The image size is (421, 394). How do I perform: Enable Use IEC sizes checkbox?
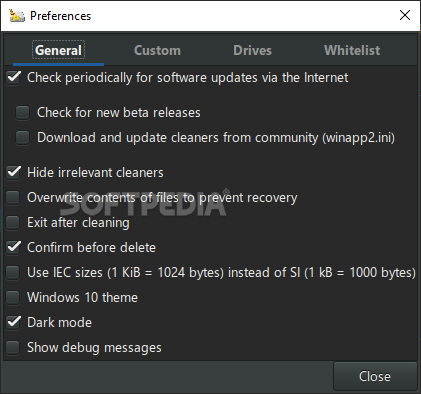click(13, 273)
